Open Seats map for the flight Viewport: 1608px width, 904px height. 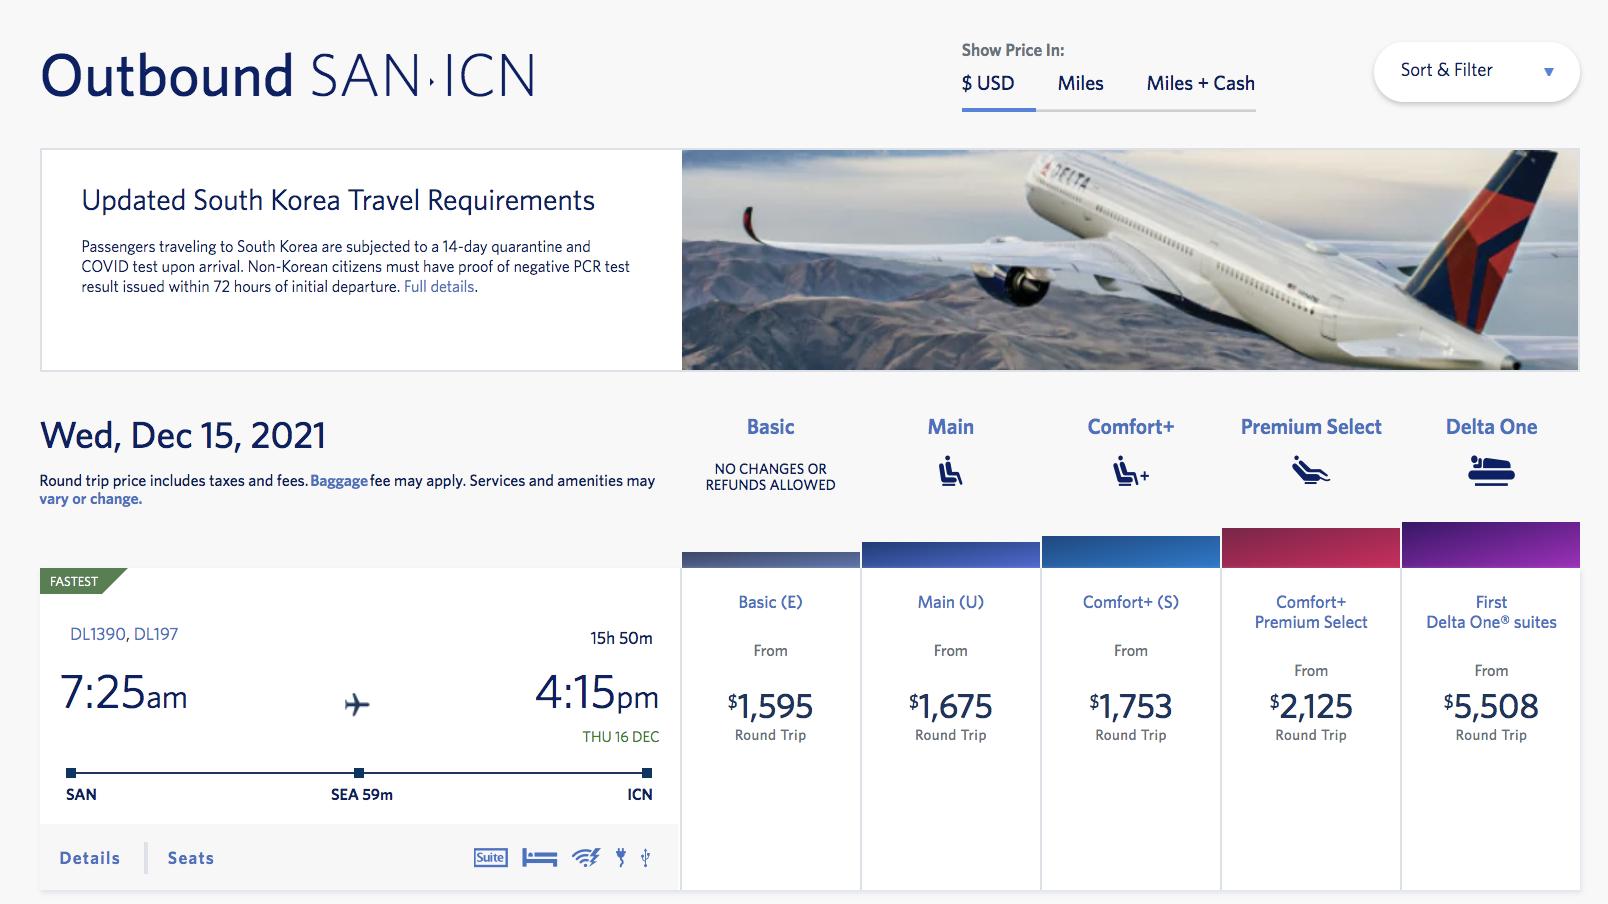point(191,858)
